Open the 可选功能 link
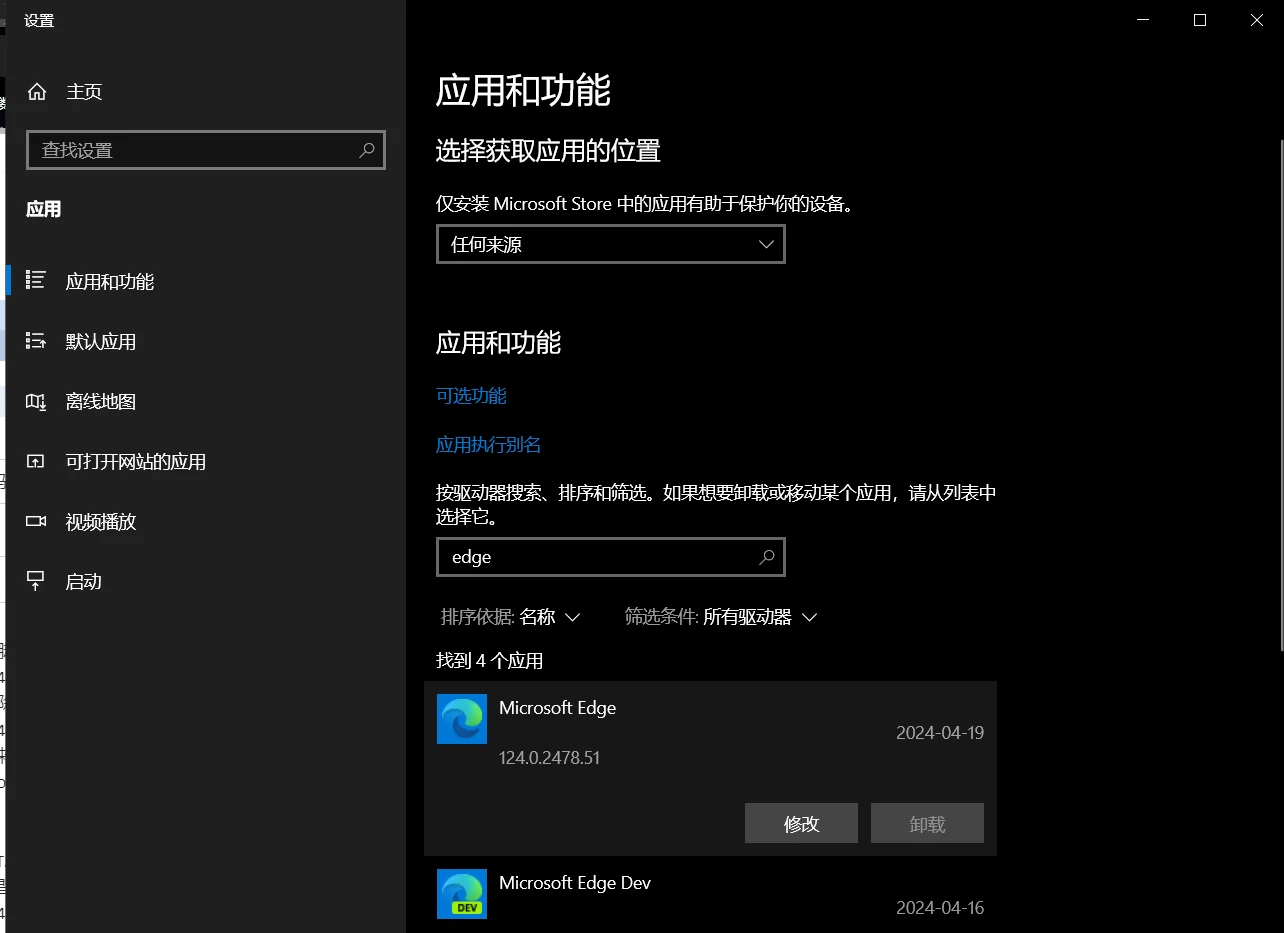The width and height of the screenshot is (1284, 933). [x=471, y=395]
